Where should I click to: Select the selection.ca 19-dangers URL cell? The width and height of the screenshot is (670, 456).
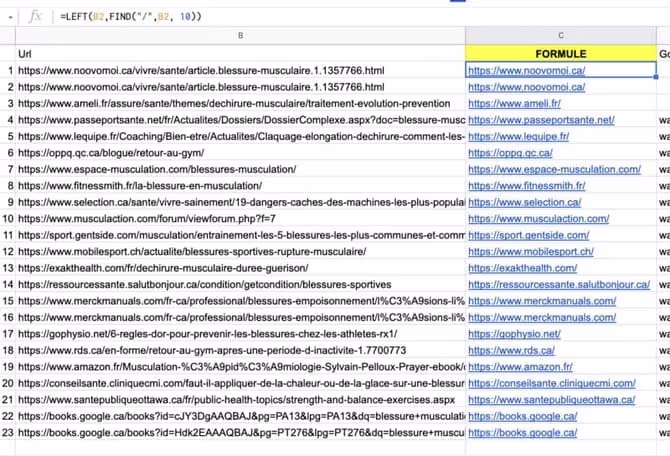pyautogui.click(x=241, y=202)
